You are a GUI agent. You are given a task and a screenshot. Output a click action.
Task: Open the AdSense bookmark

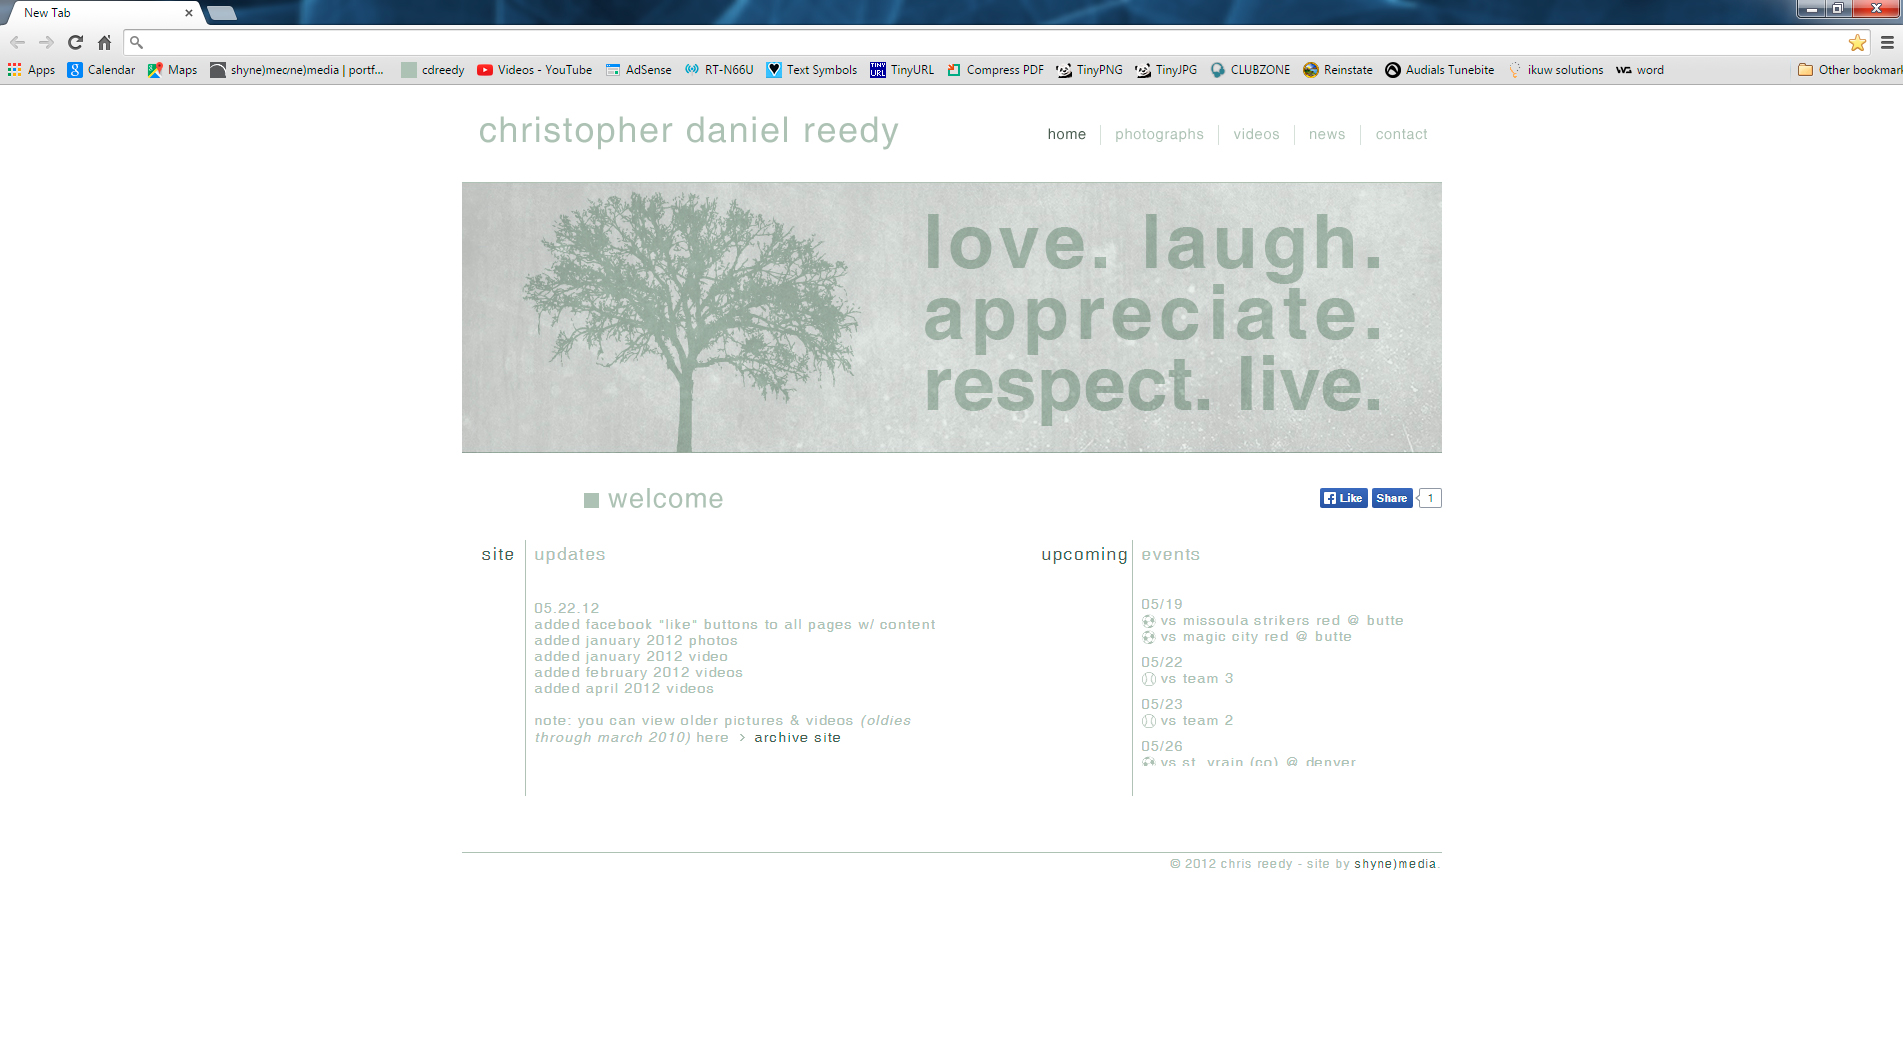pyautogui.click(x=638, y=70)
